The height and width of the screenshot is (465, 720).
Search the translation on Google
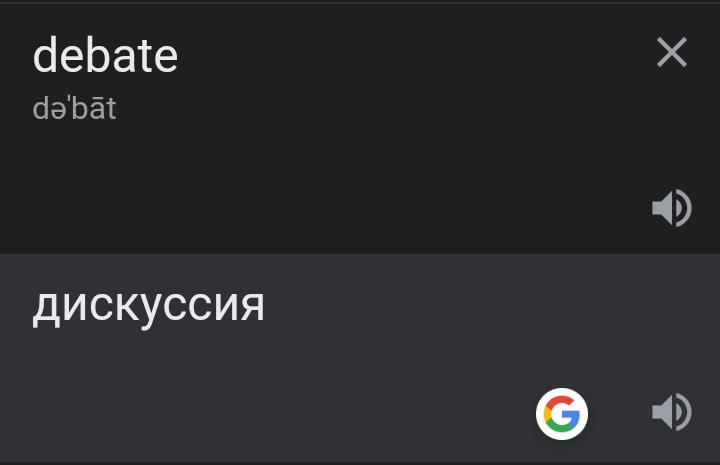coord(562,414)
